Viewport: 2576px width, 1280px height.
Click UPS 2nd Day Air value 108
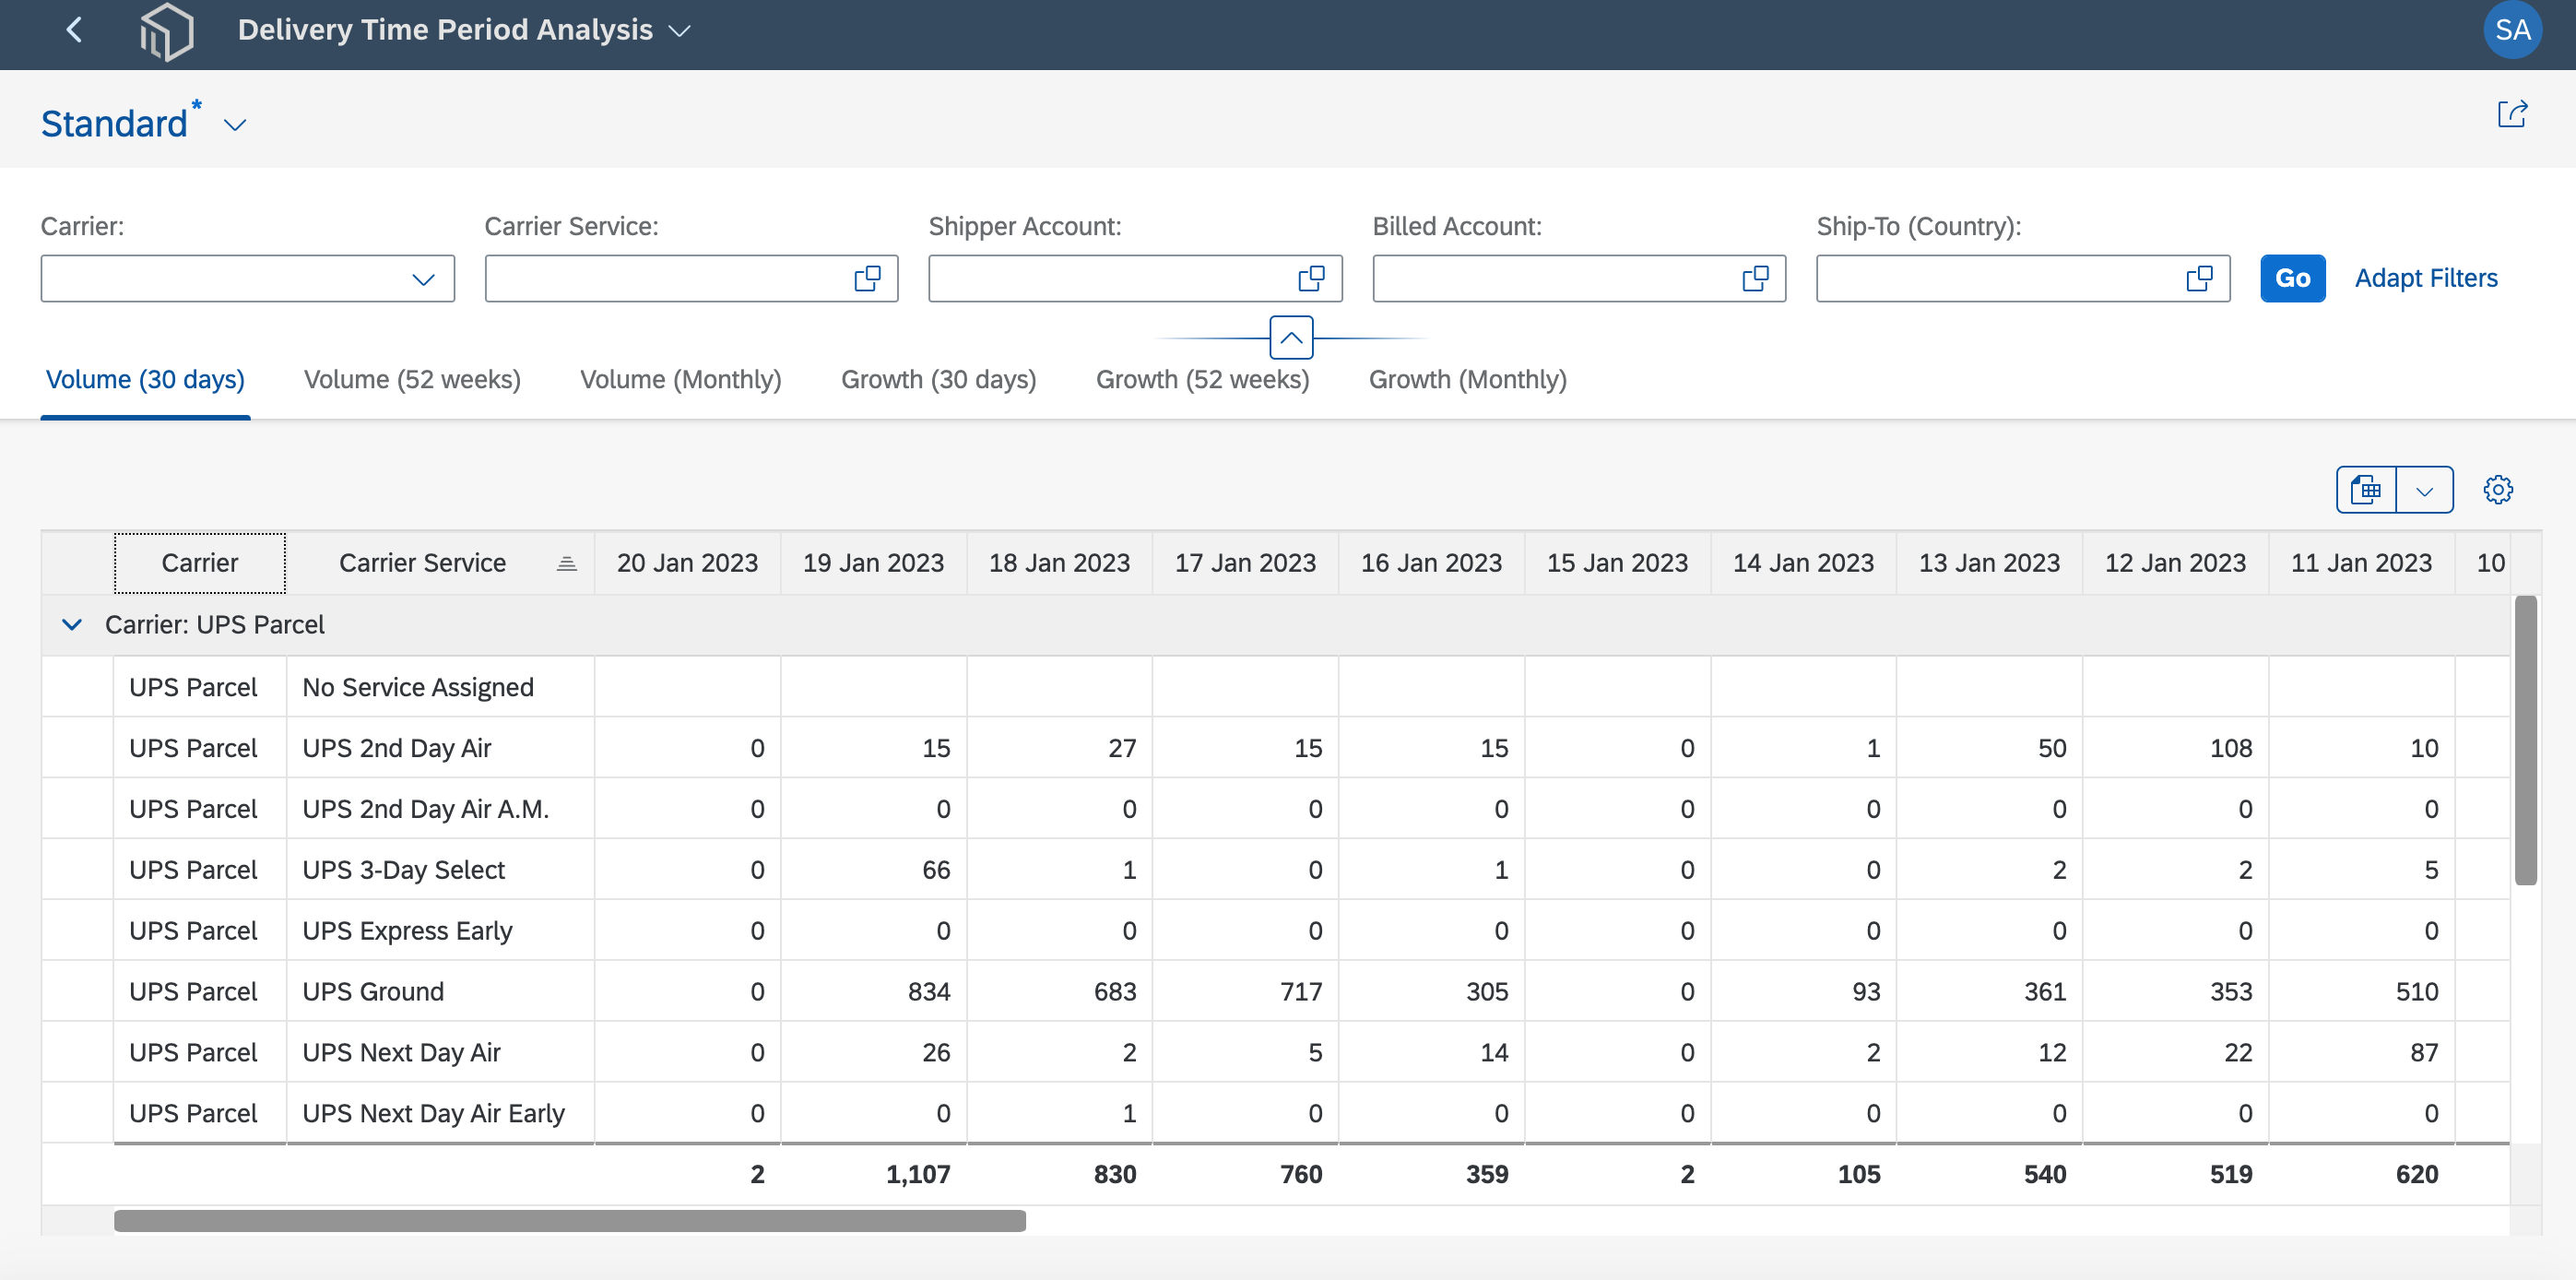2231,748
